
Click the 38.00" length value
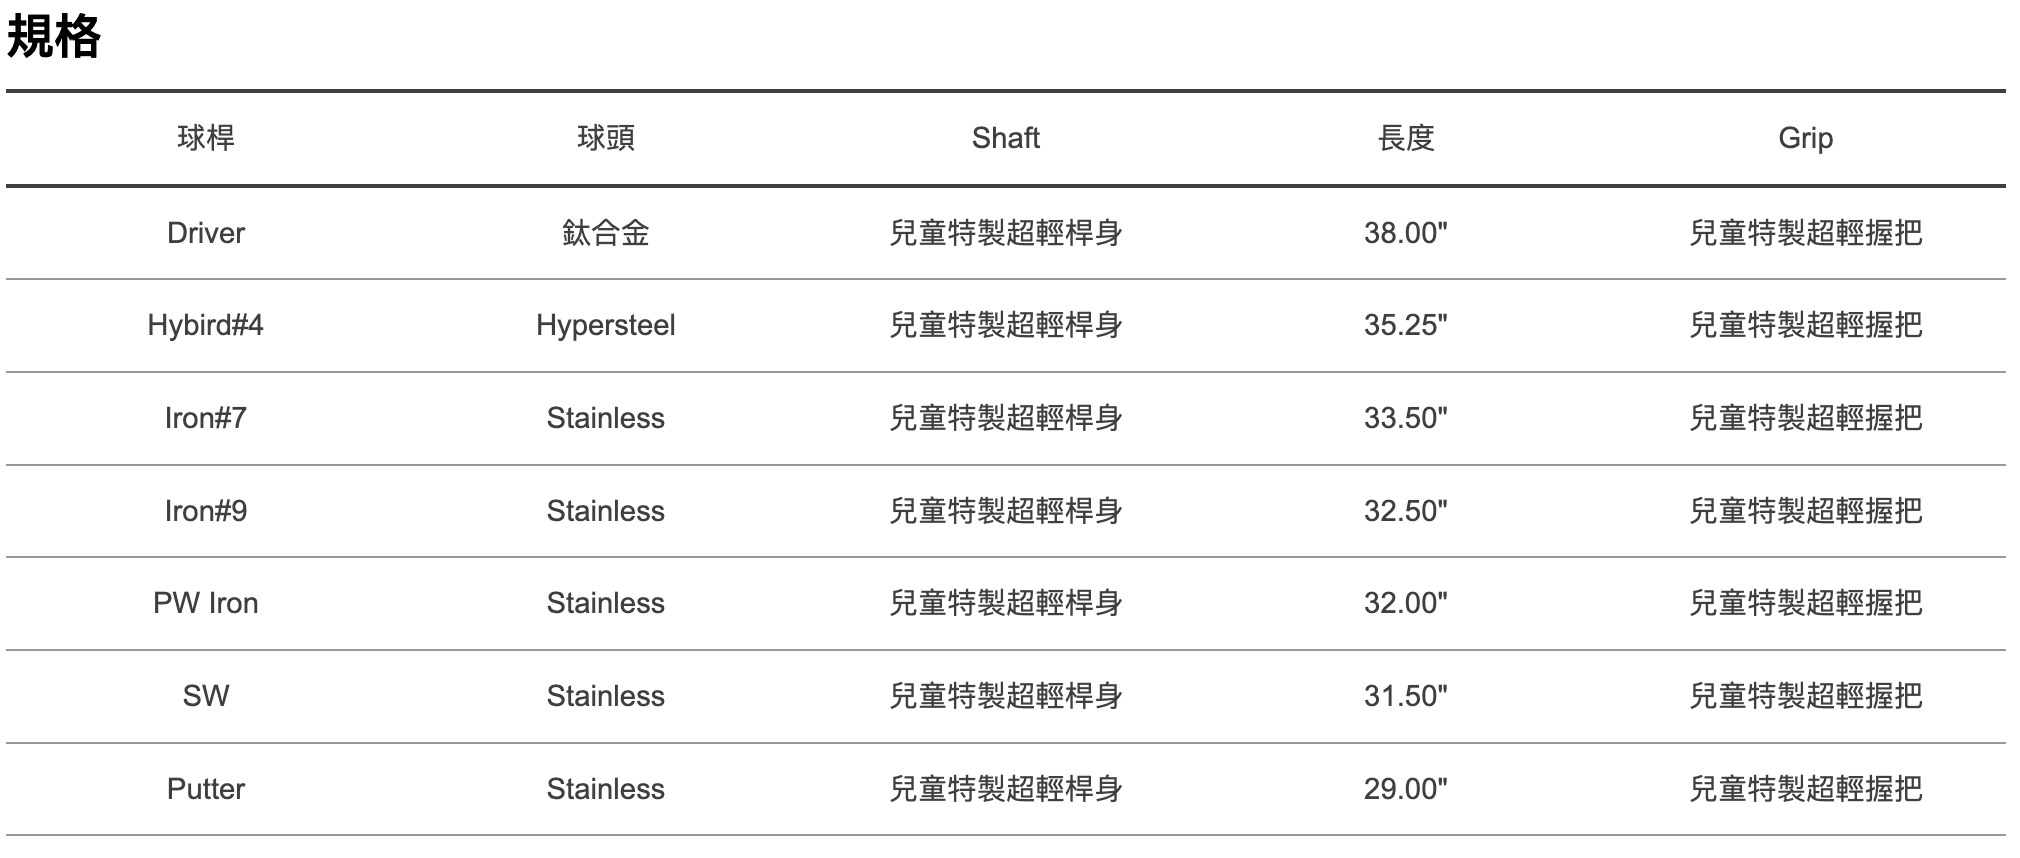1406,233
